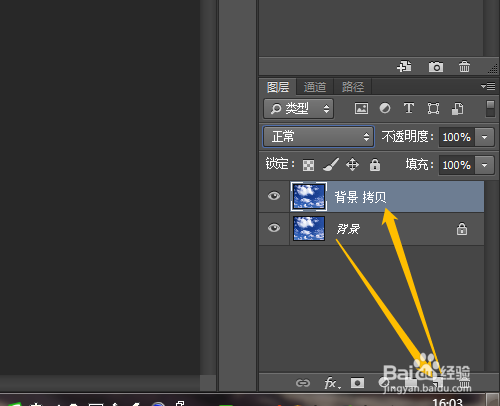Open the fx layer style menu
Screen dimensions: 500x406
pos(332,383)
